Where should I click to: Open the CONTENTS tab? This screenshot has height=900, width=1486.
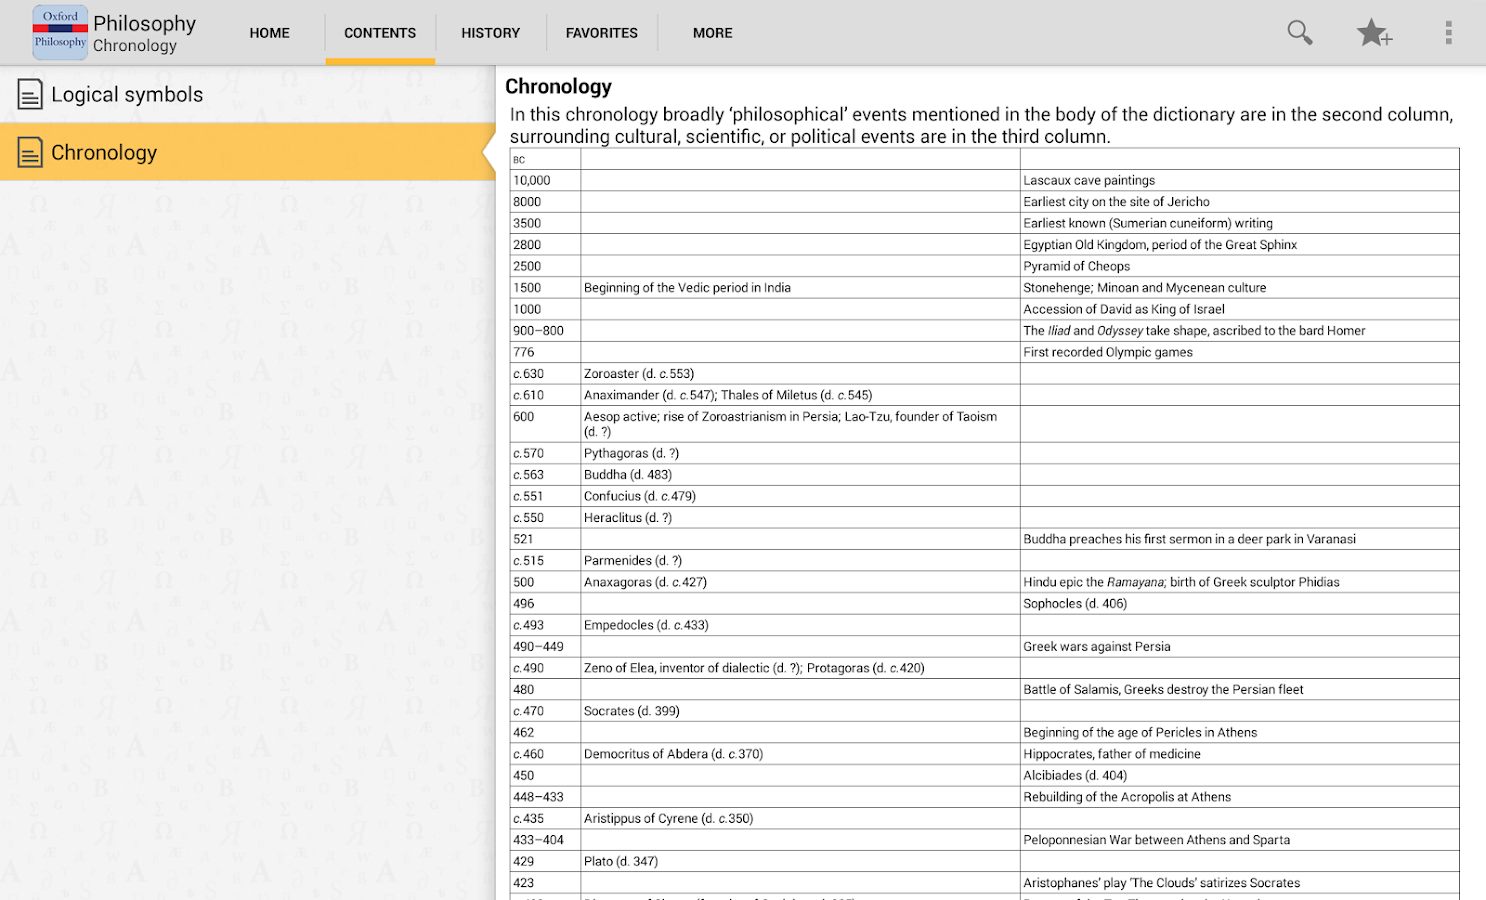[379, 32]
